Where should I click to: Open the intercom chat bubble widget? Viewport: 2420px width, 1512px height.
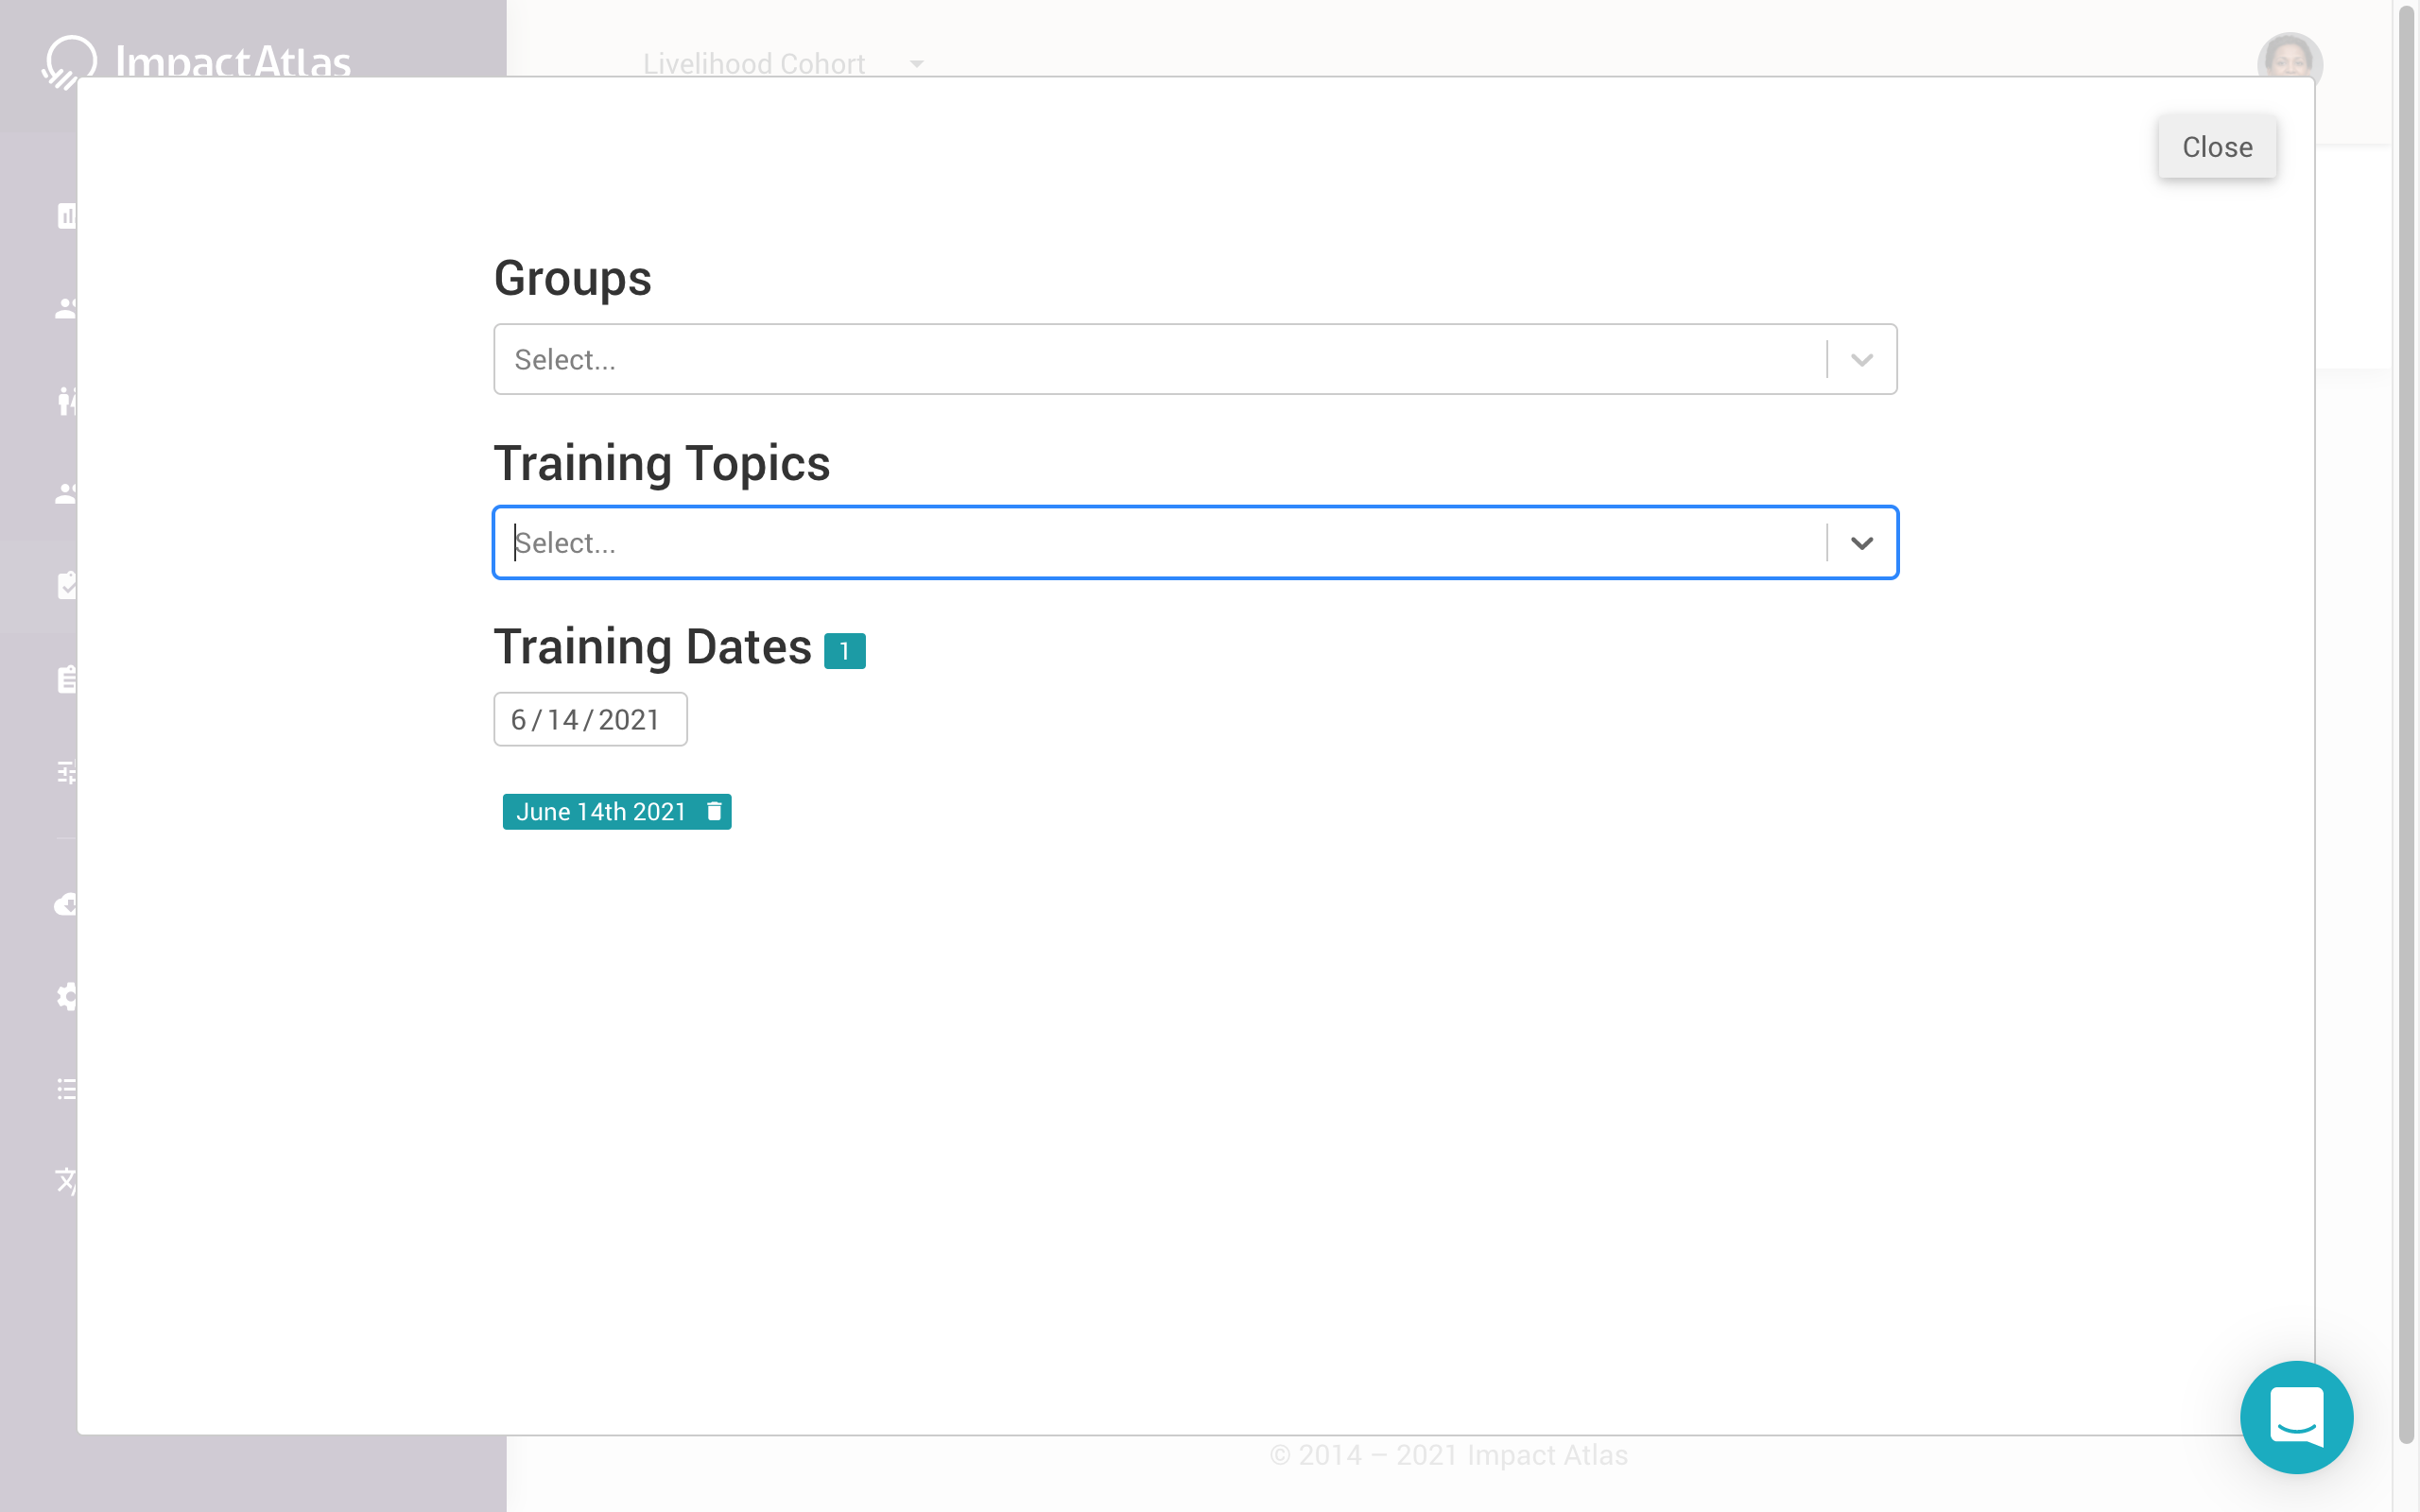[2297, 1417]
